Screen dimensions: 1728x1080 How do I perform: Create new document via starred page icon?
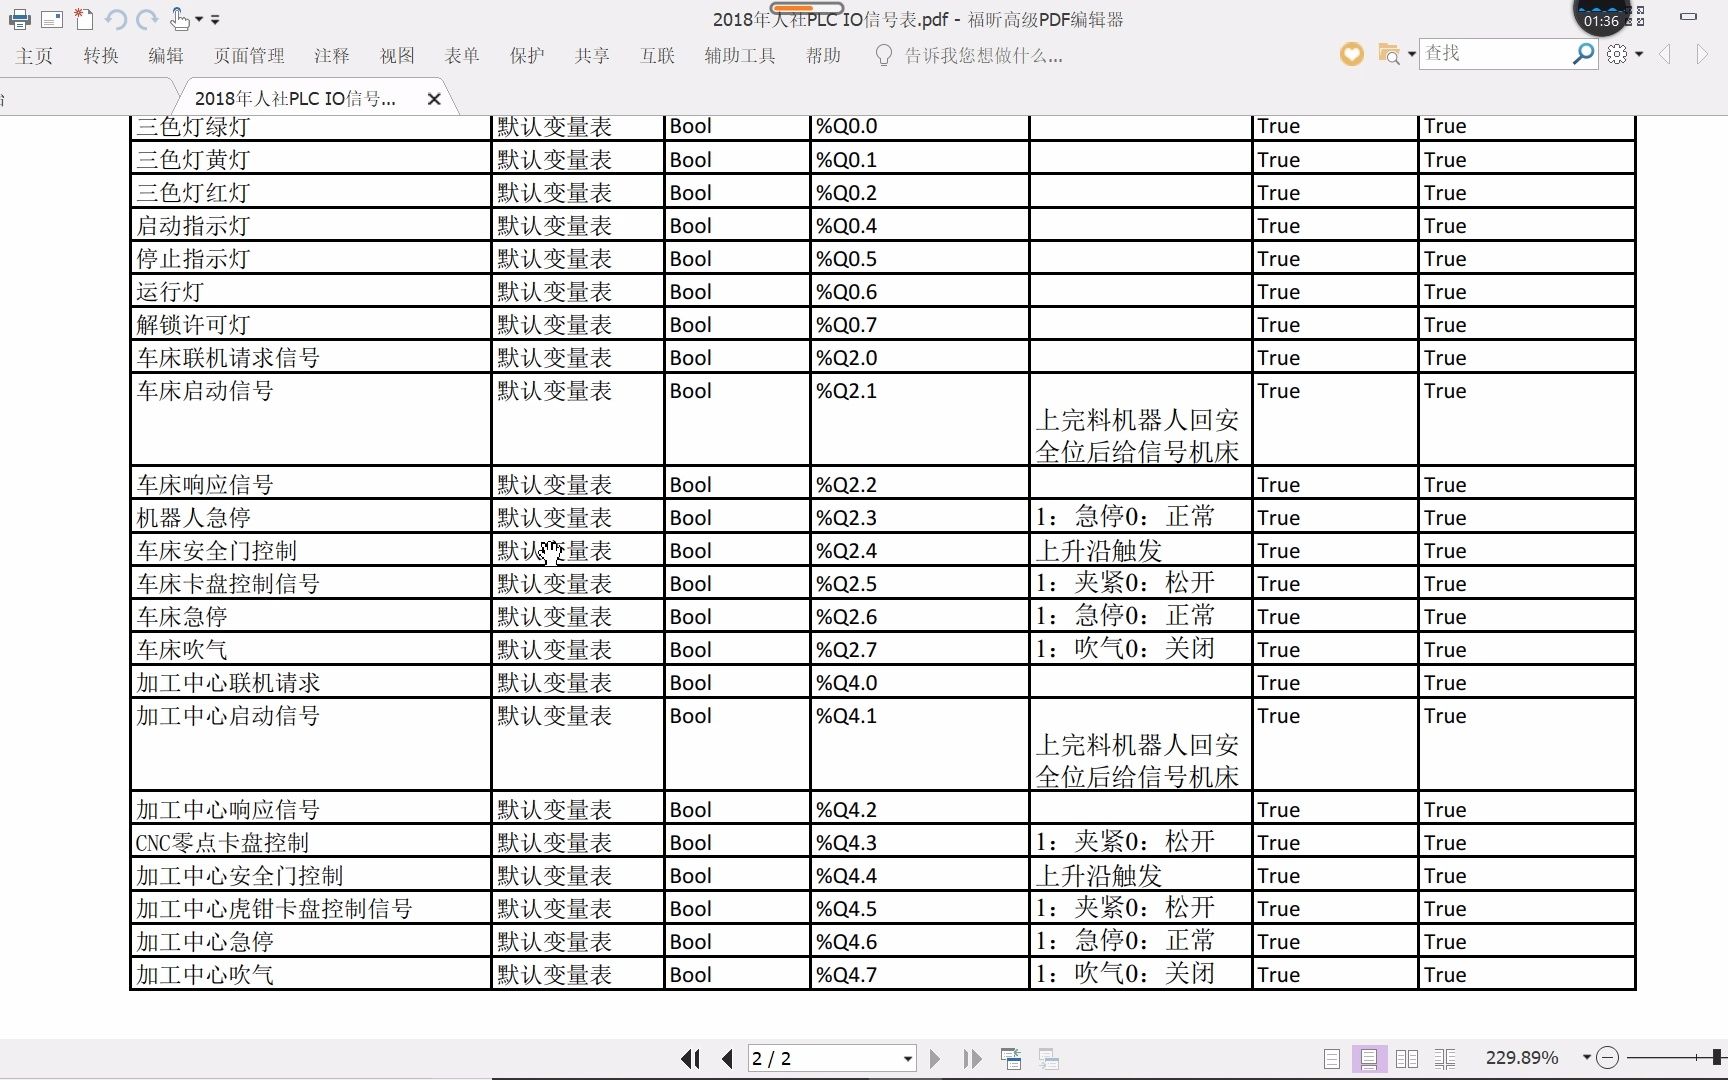pyautogui.click(x=84, y=19)
